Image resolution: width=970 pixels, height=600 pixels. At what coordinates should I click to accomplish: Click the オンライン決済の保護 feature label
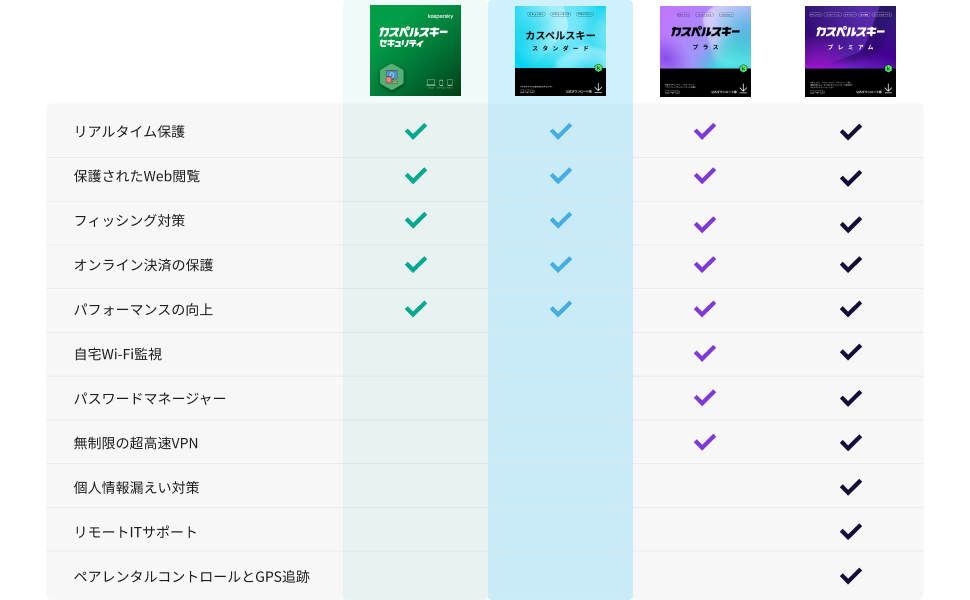tap(143, 265)
